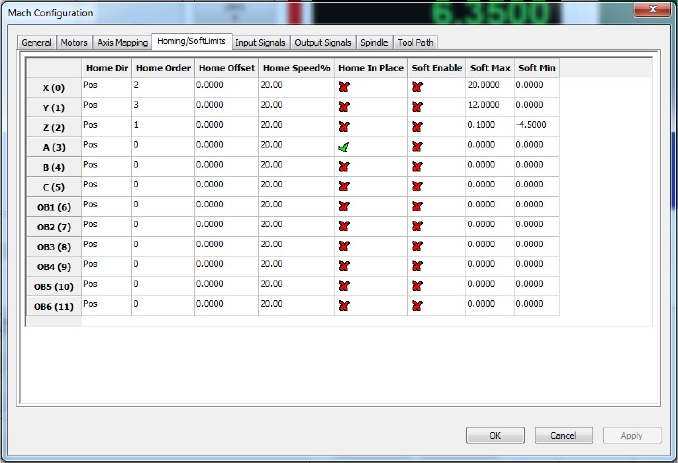The image size is (678, 463).
Task: Select Soft Max value 0.1000 for Z
Action: point(490,127)
